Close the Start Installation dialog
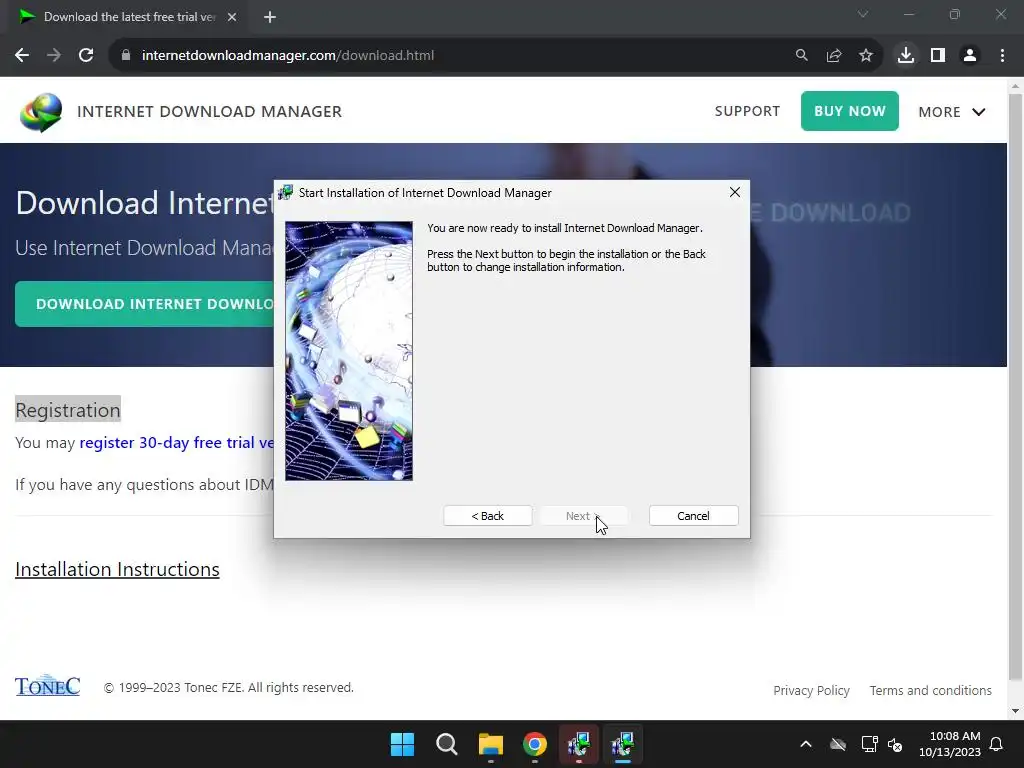The width and height of the screenshot is (1024, 768). [735, 192]
